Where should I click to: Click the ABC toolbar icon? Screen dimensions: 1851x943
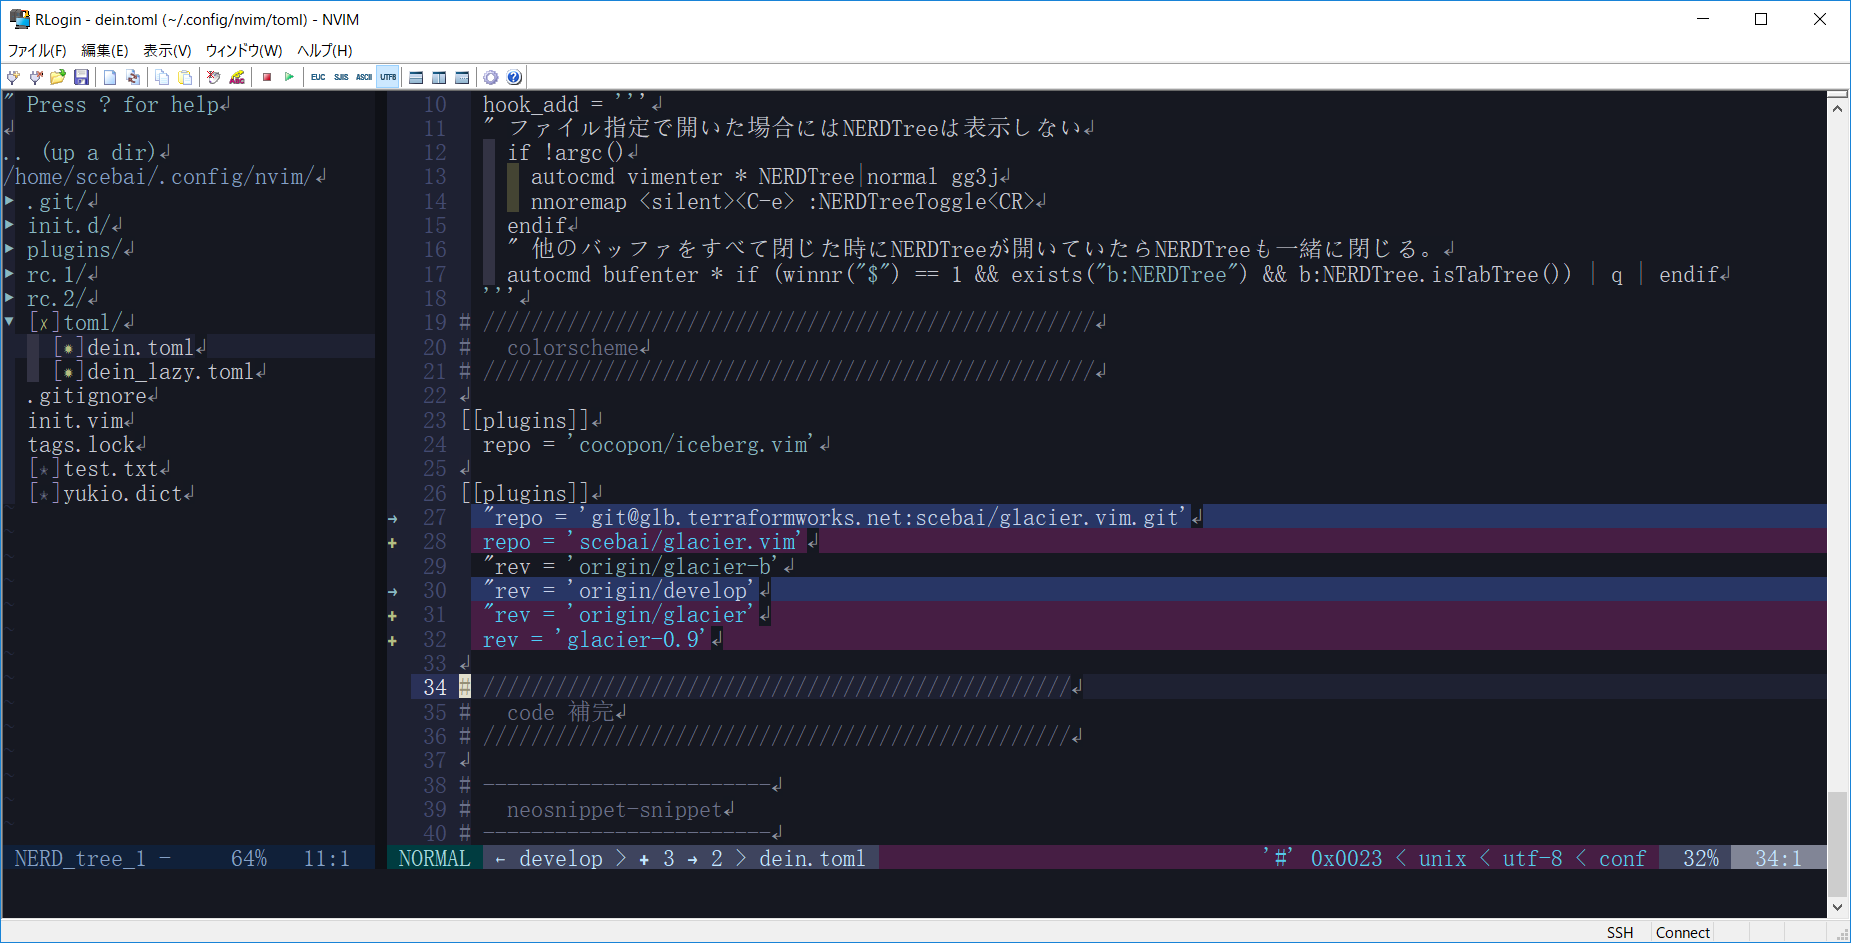tap(237, 77)
